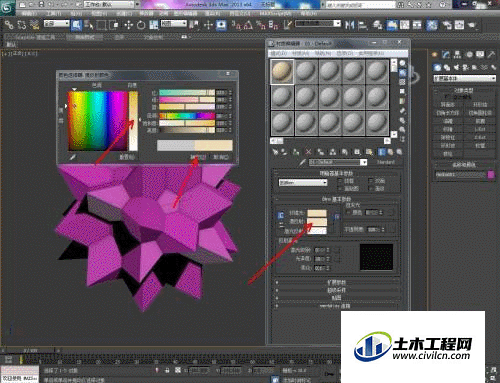Adjust the Whiteness vertical slider
This screenshot has width=500, height=383.
click(x=133, y=121)
